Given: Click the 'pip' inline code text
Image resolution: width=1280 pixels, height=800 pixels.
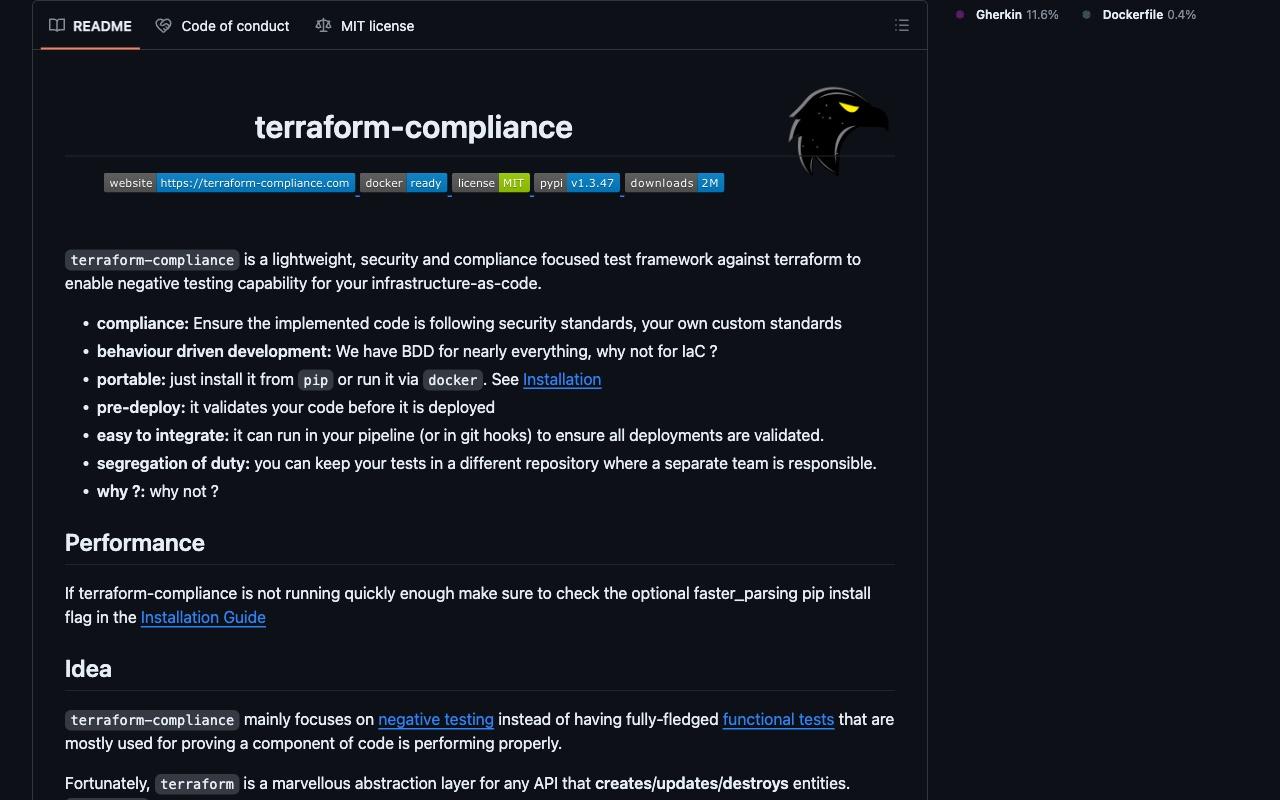Looking at the screenshot, I should pos(316,380).
